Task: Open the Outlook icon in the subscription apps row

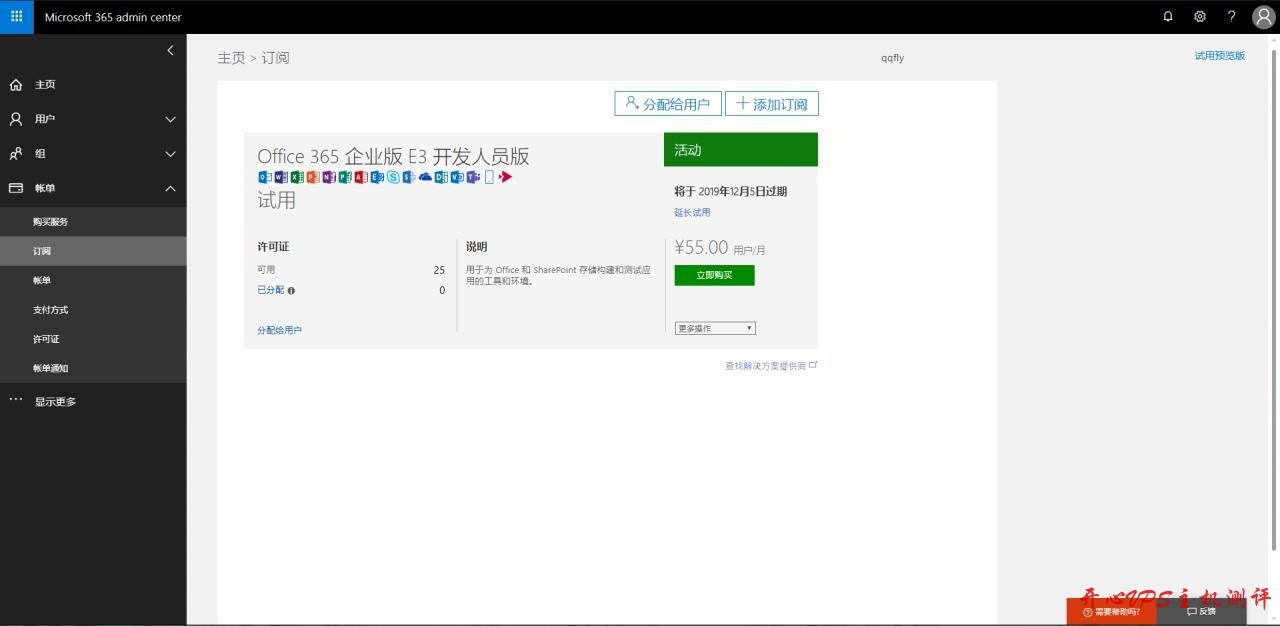Action: pyautogui.click(x=263, y=177)
